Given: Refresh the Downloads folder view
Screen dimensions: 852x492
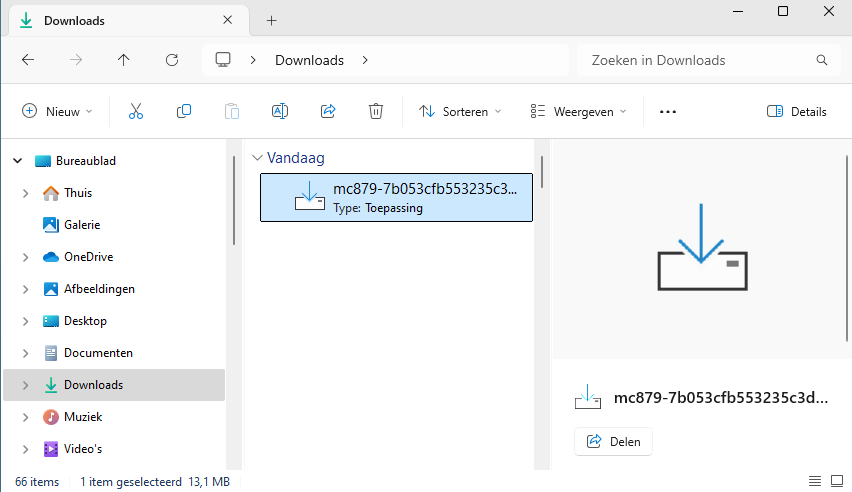Looking at the screenshot, I should (x=172, y=60).
